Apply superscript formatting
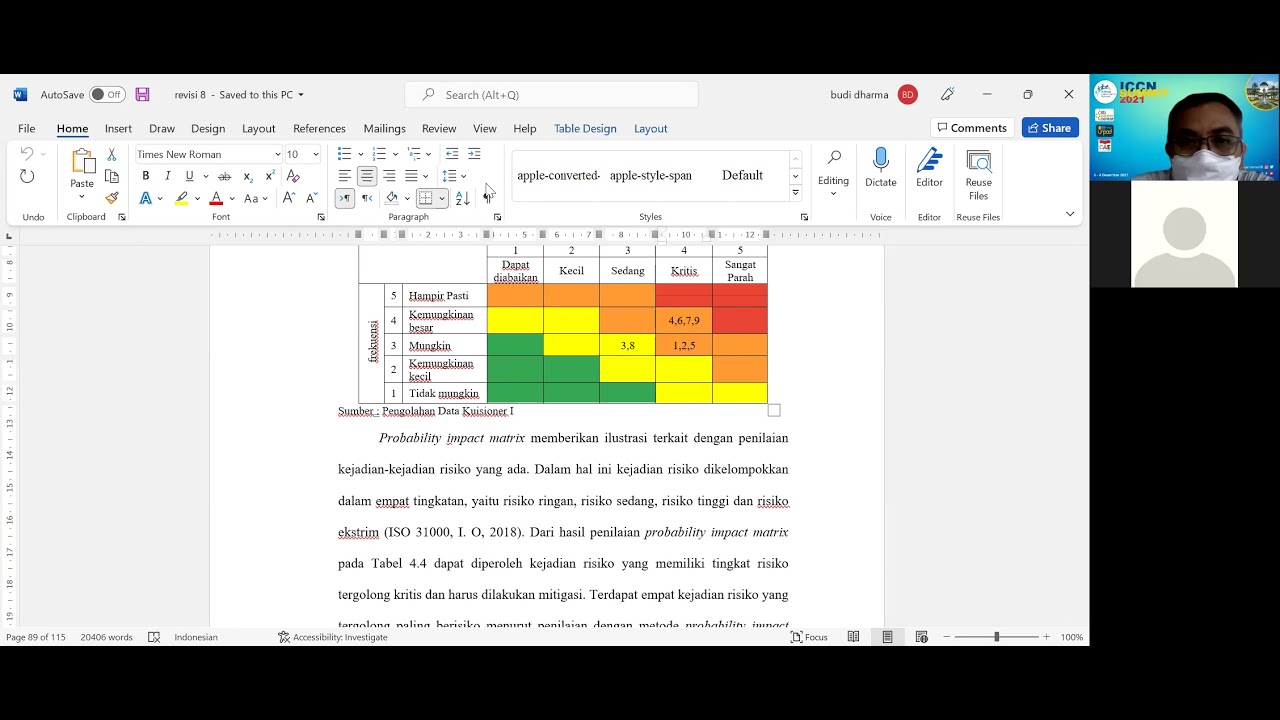The width and height of the screenshot is (1280, 720). click(x=270, y=176)
